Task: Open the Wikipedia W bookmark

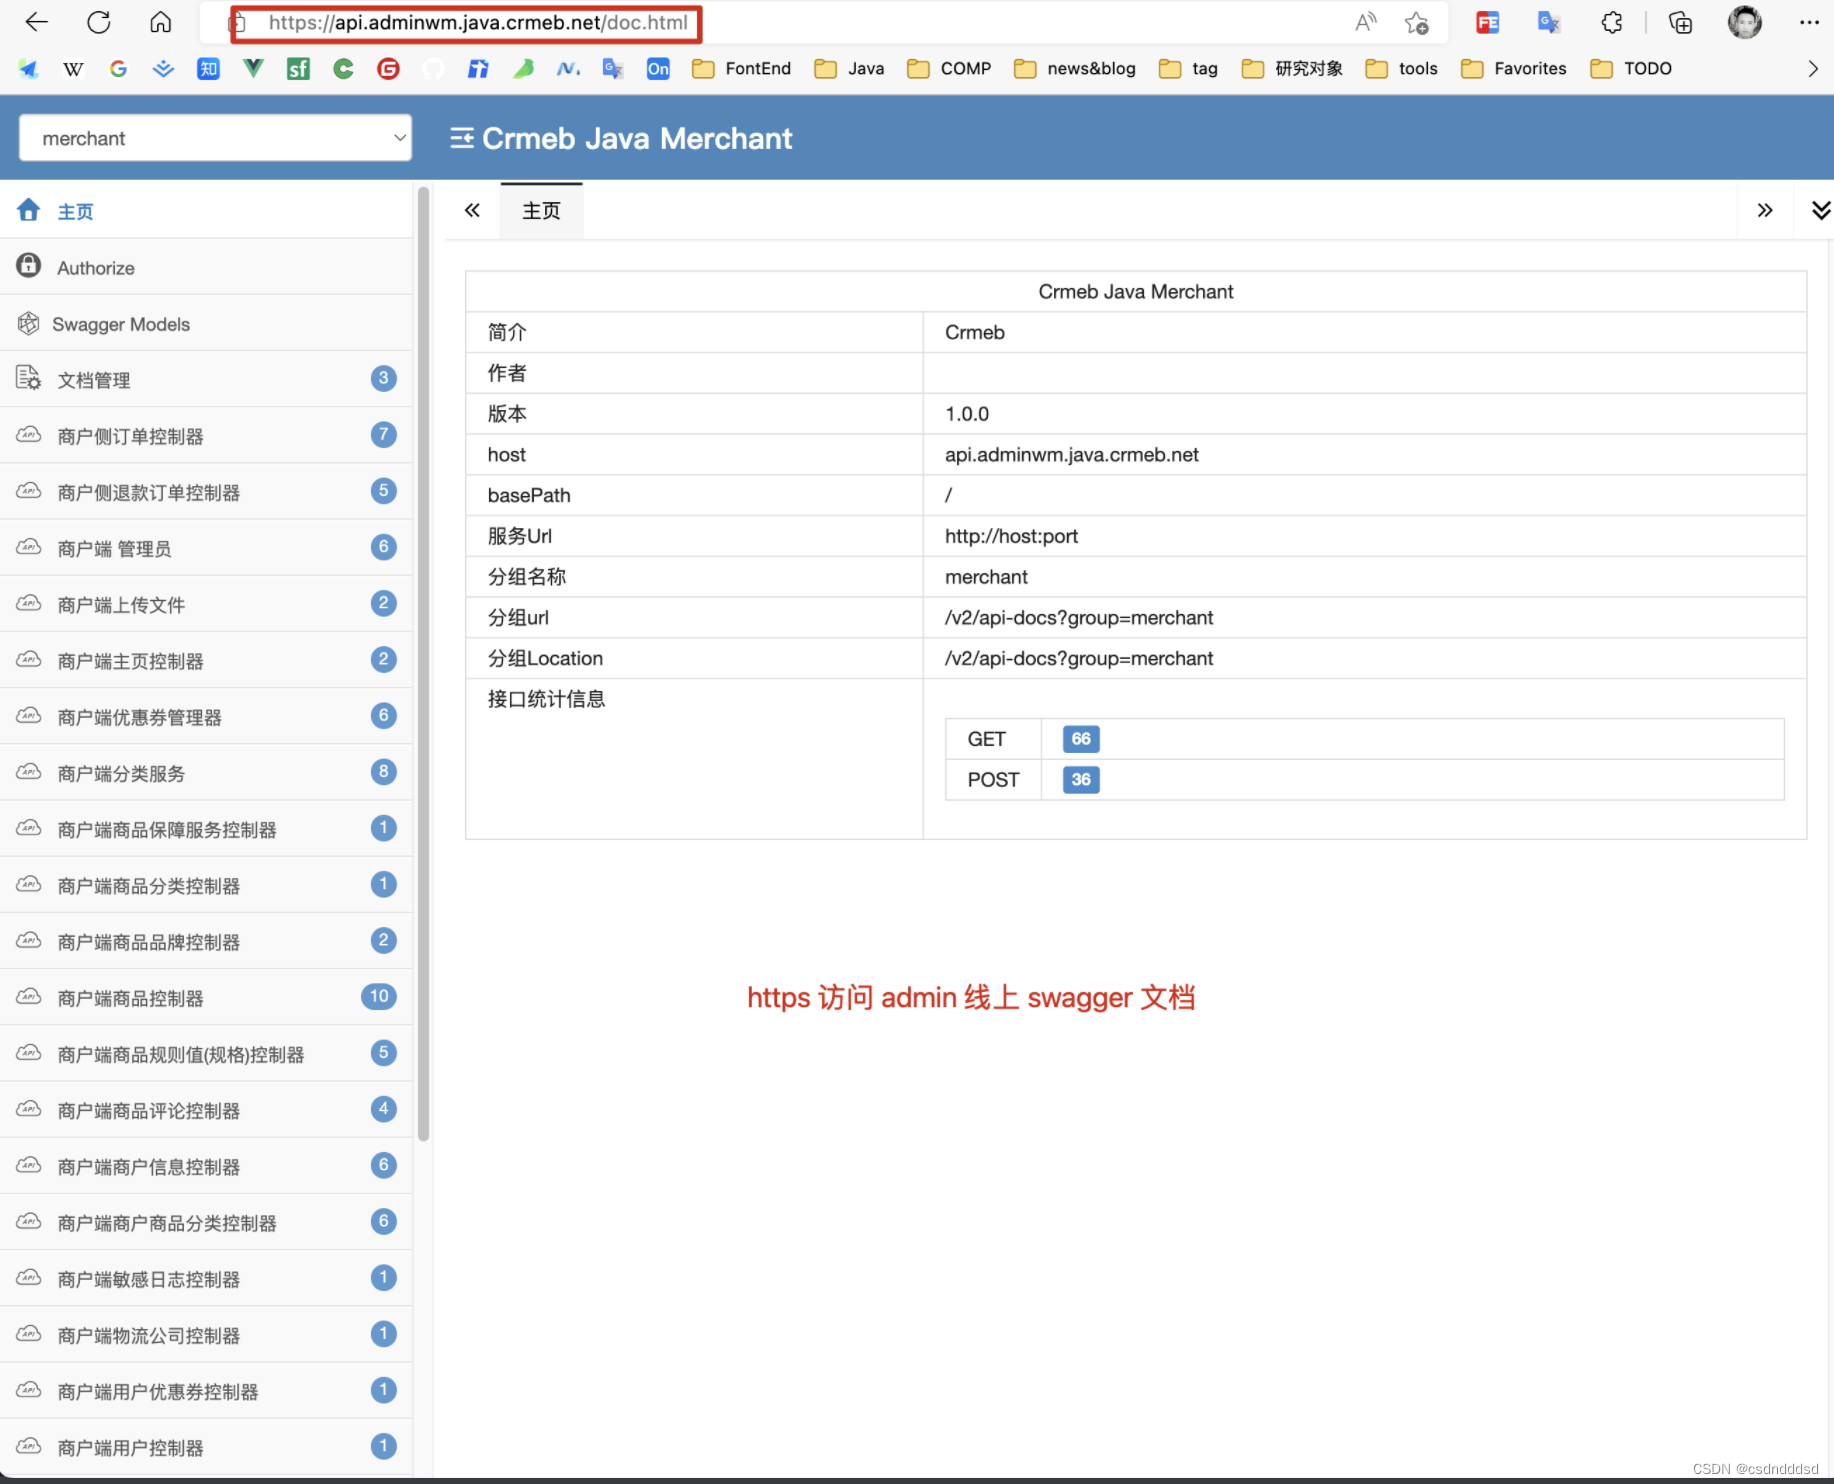Action: (x=73, y=68)
